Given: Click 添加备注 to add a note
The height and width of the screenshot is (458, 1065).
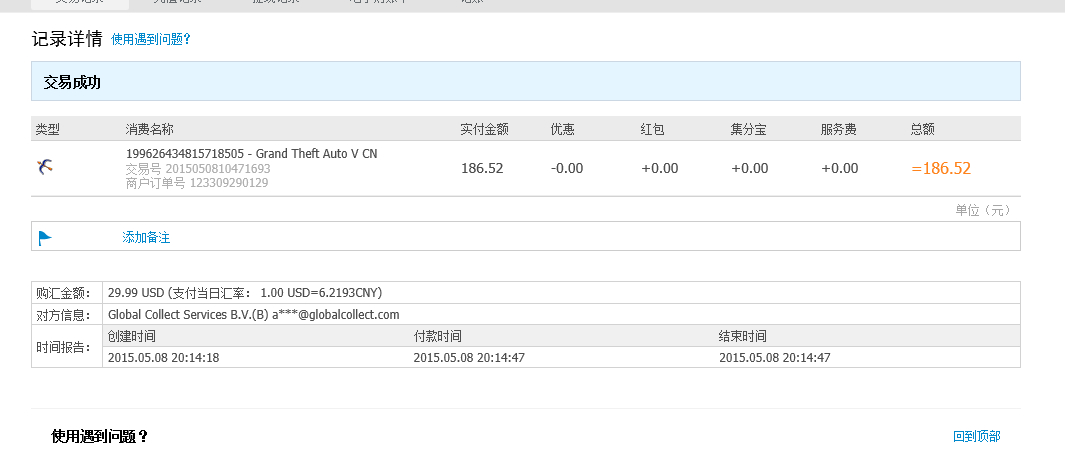Looking at the screenshot, I should point(146,237).
